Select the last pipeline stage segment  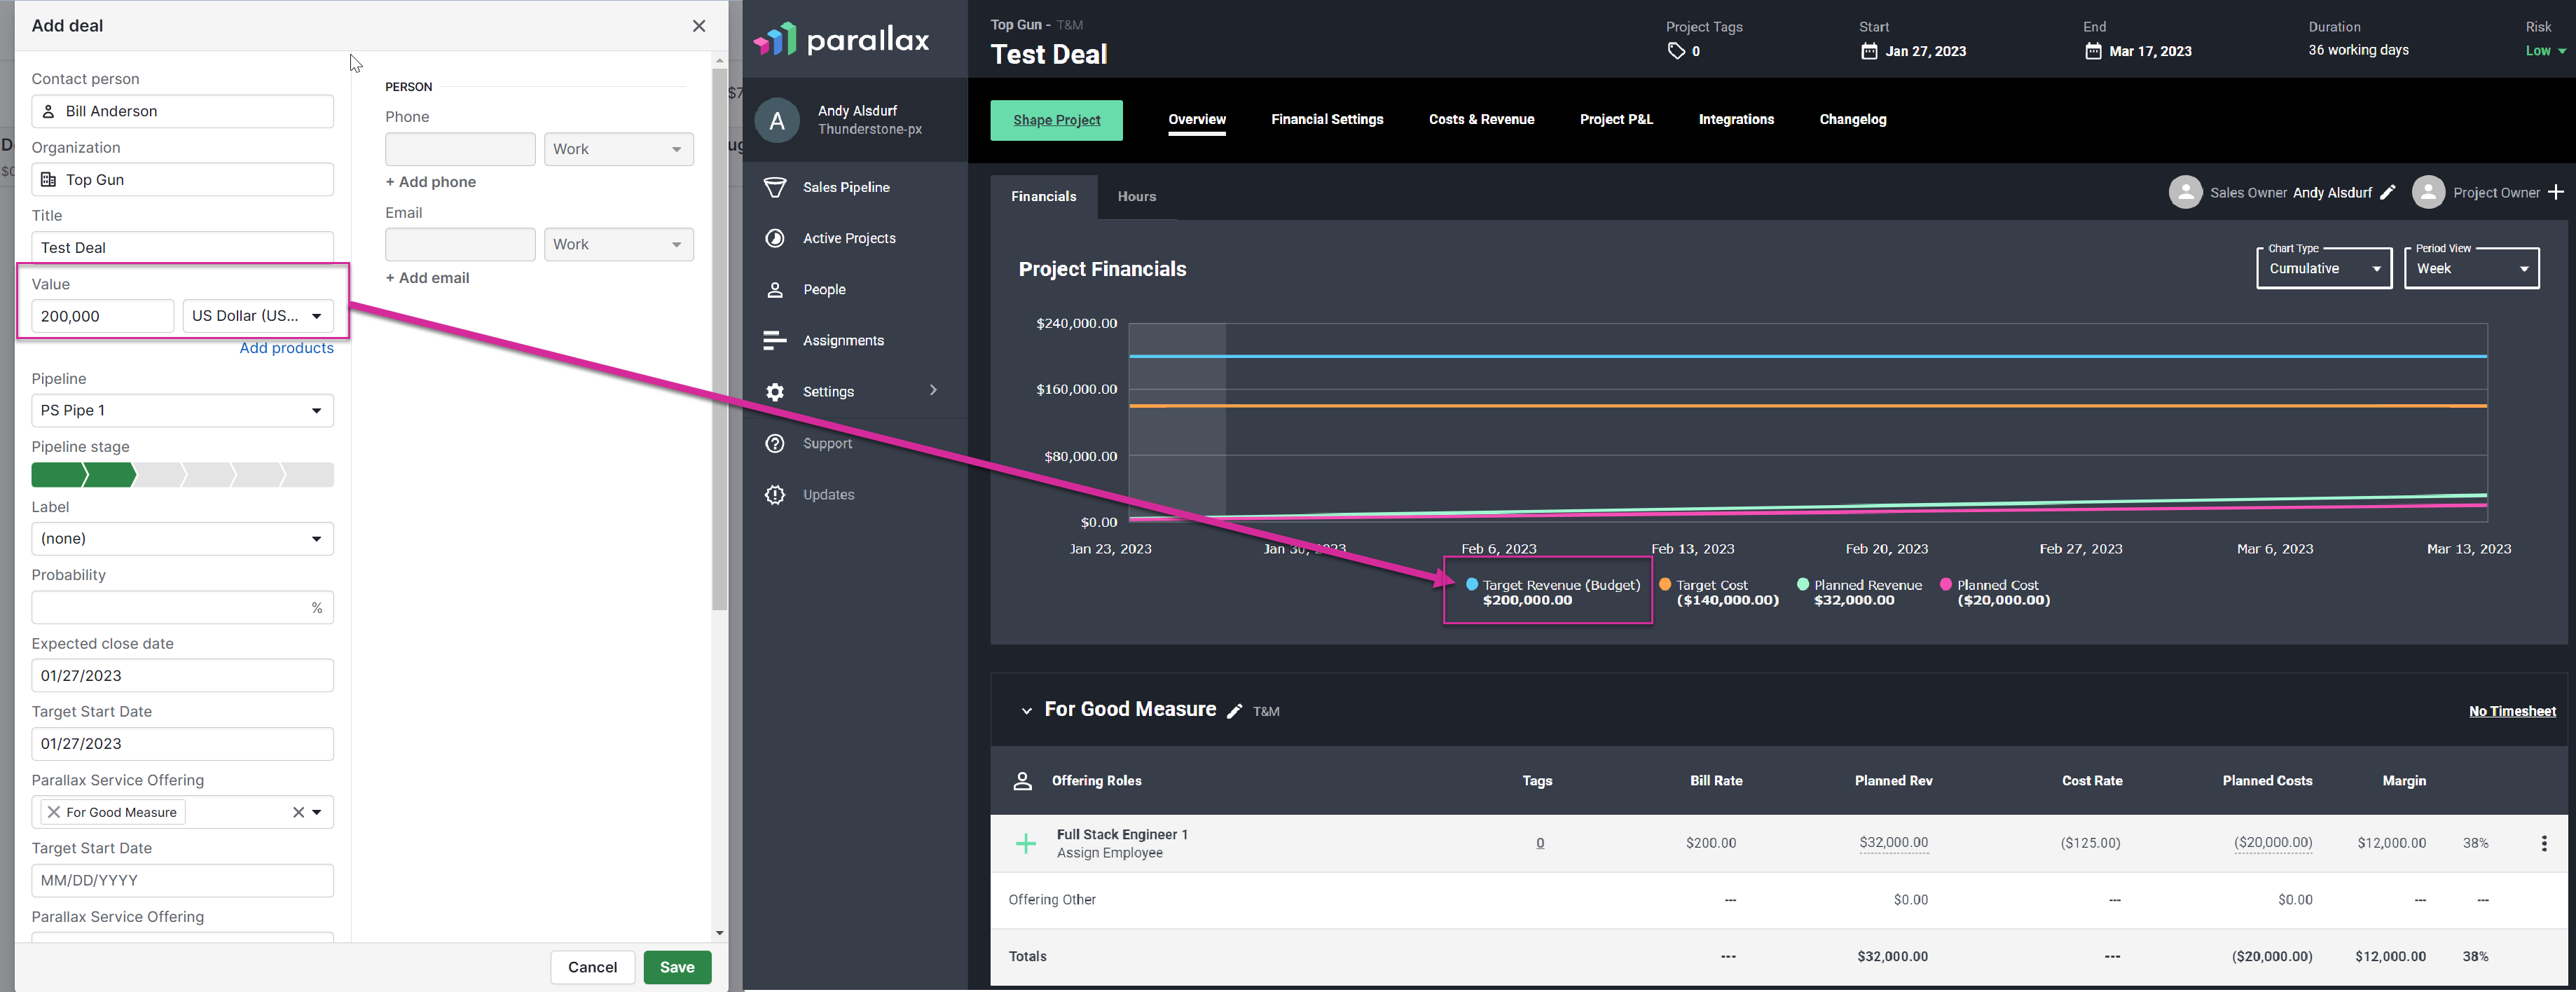click(309, 475)
